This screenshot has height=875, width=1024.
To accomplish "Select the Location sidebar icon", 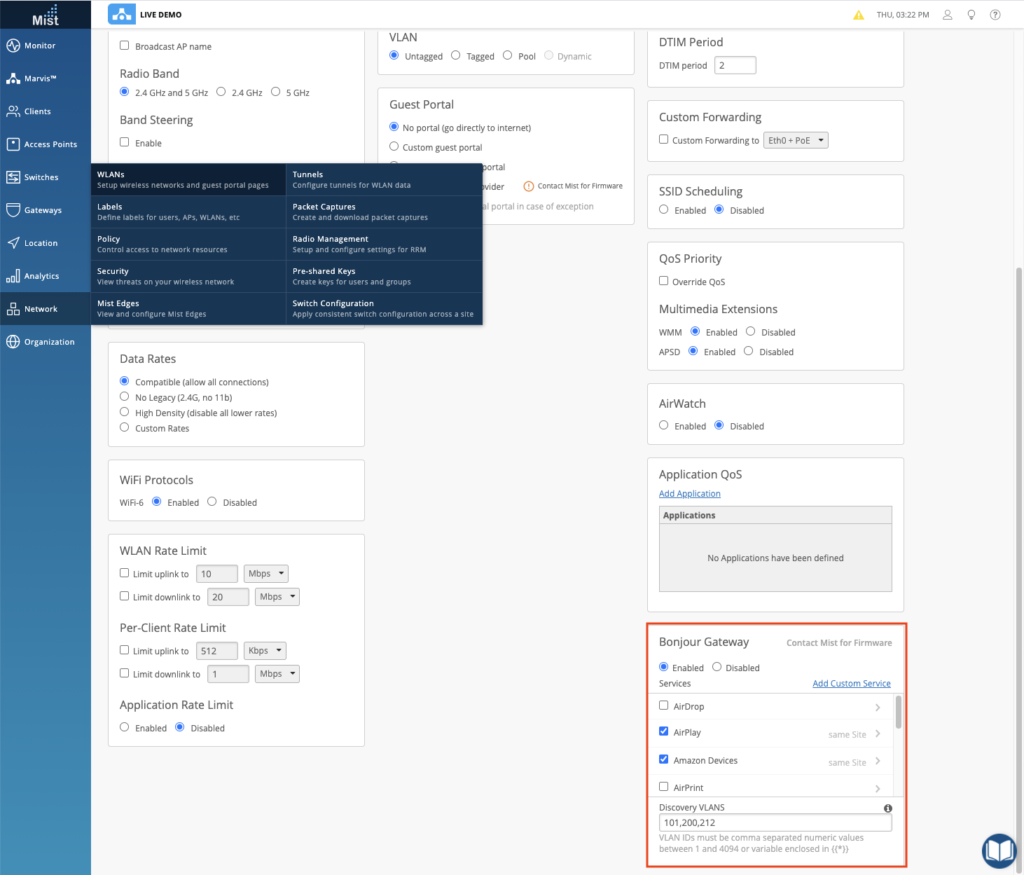I will coord(45,242).
